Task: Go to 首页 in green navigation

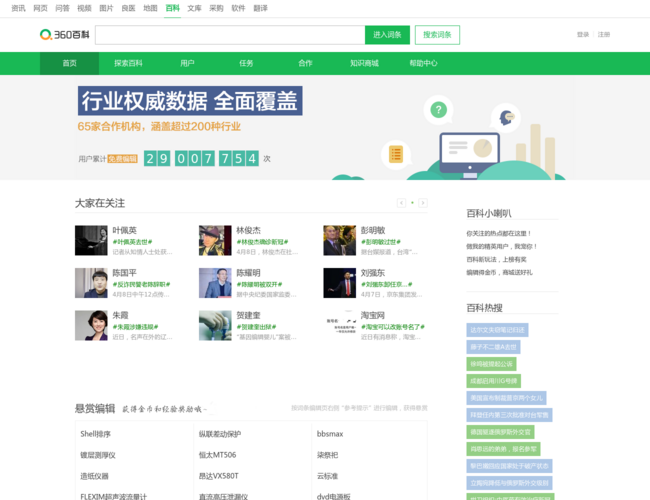Action: point(69,63)
